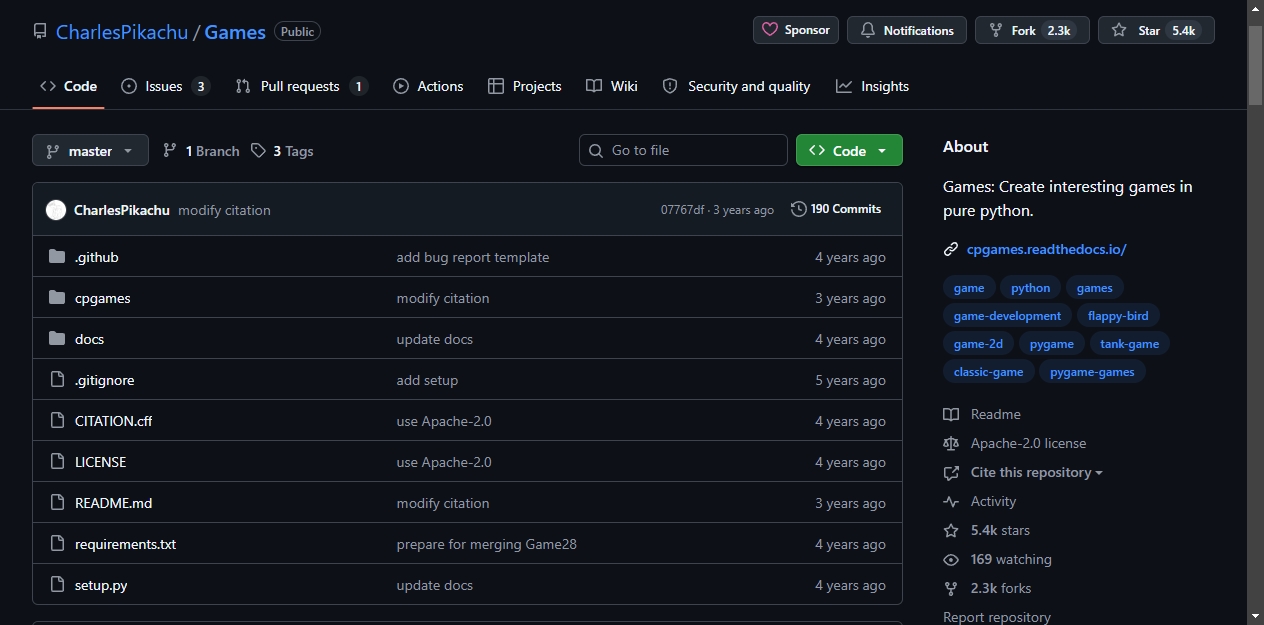Open the Insights tab
The width and height of the screenshot is (1264, 625).
point(872,86)
